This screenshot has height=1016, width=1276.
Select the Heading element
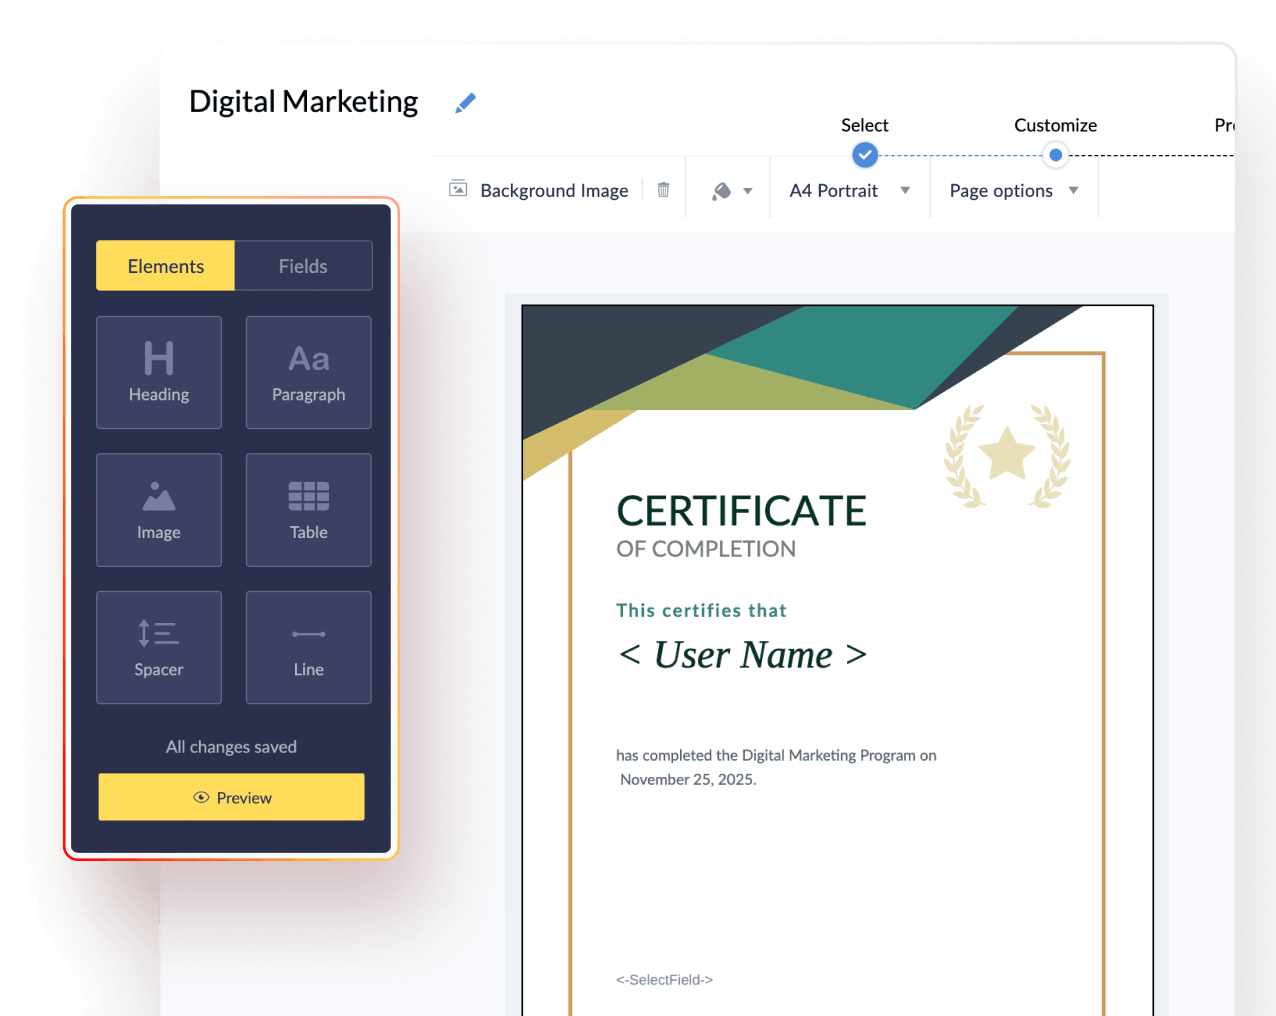[158, 372]
